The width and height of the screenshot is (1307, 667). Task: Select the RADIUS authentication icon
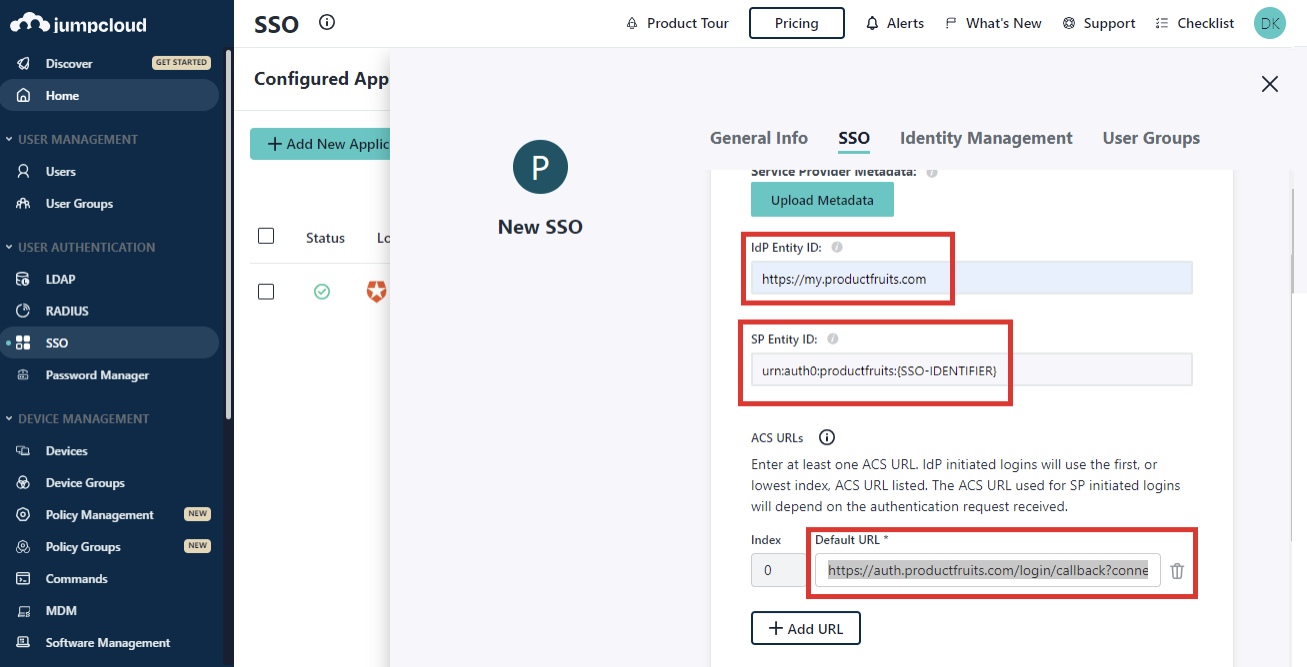click(x=20, y=310)
